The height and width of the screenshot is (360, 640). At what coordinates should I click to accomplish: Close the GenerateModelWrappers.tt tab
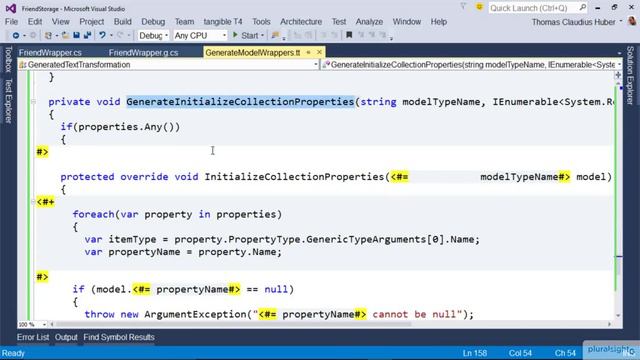pos(319,53)
